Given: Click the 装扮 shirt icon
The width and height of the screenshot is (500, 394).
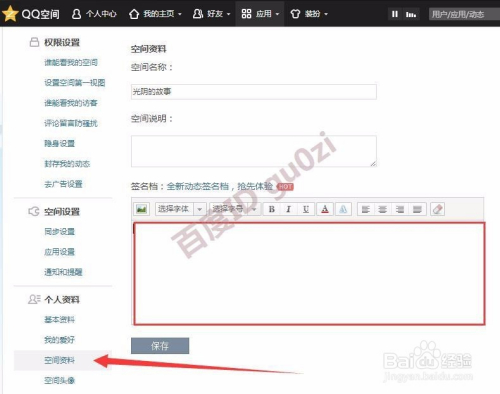Looking at the screenshot, I should [x=295, y=14].
